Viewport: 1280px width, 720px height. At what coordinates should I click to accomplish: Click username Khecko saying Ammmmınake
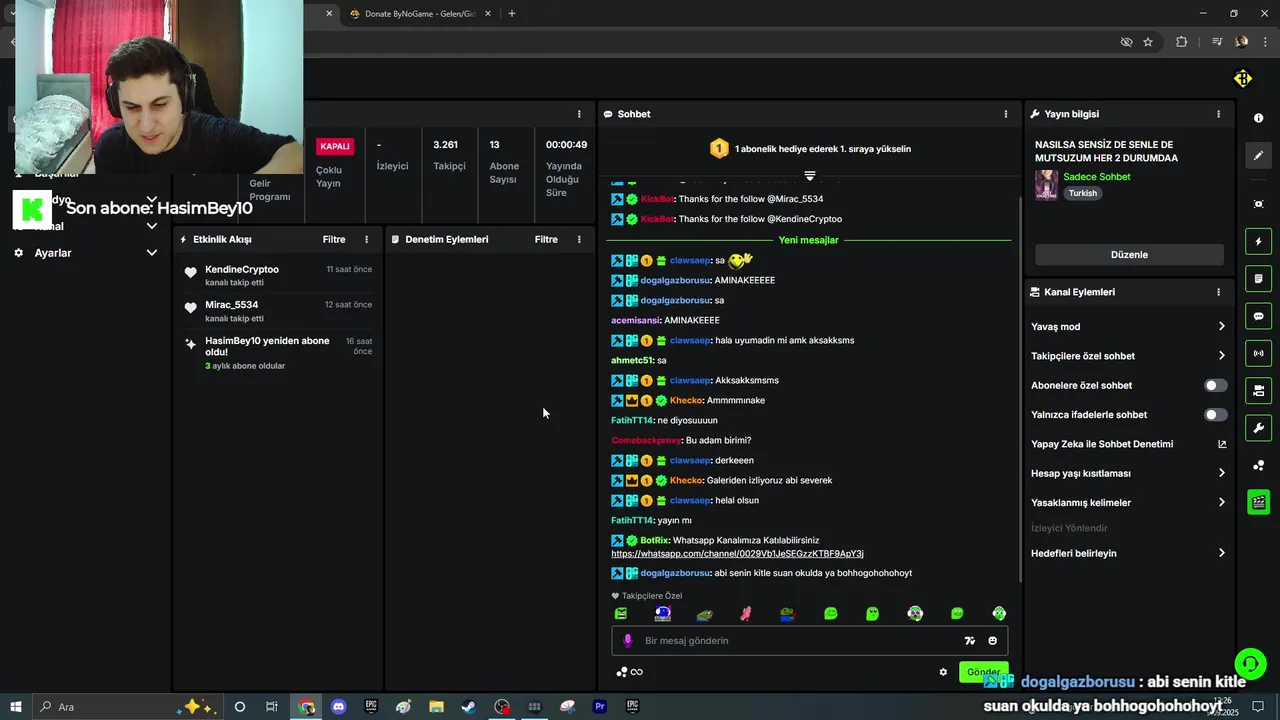tap(686, 400)
